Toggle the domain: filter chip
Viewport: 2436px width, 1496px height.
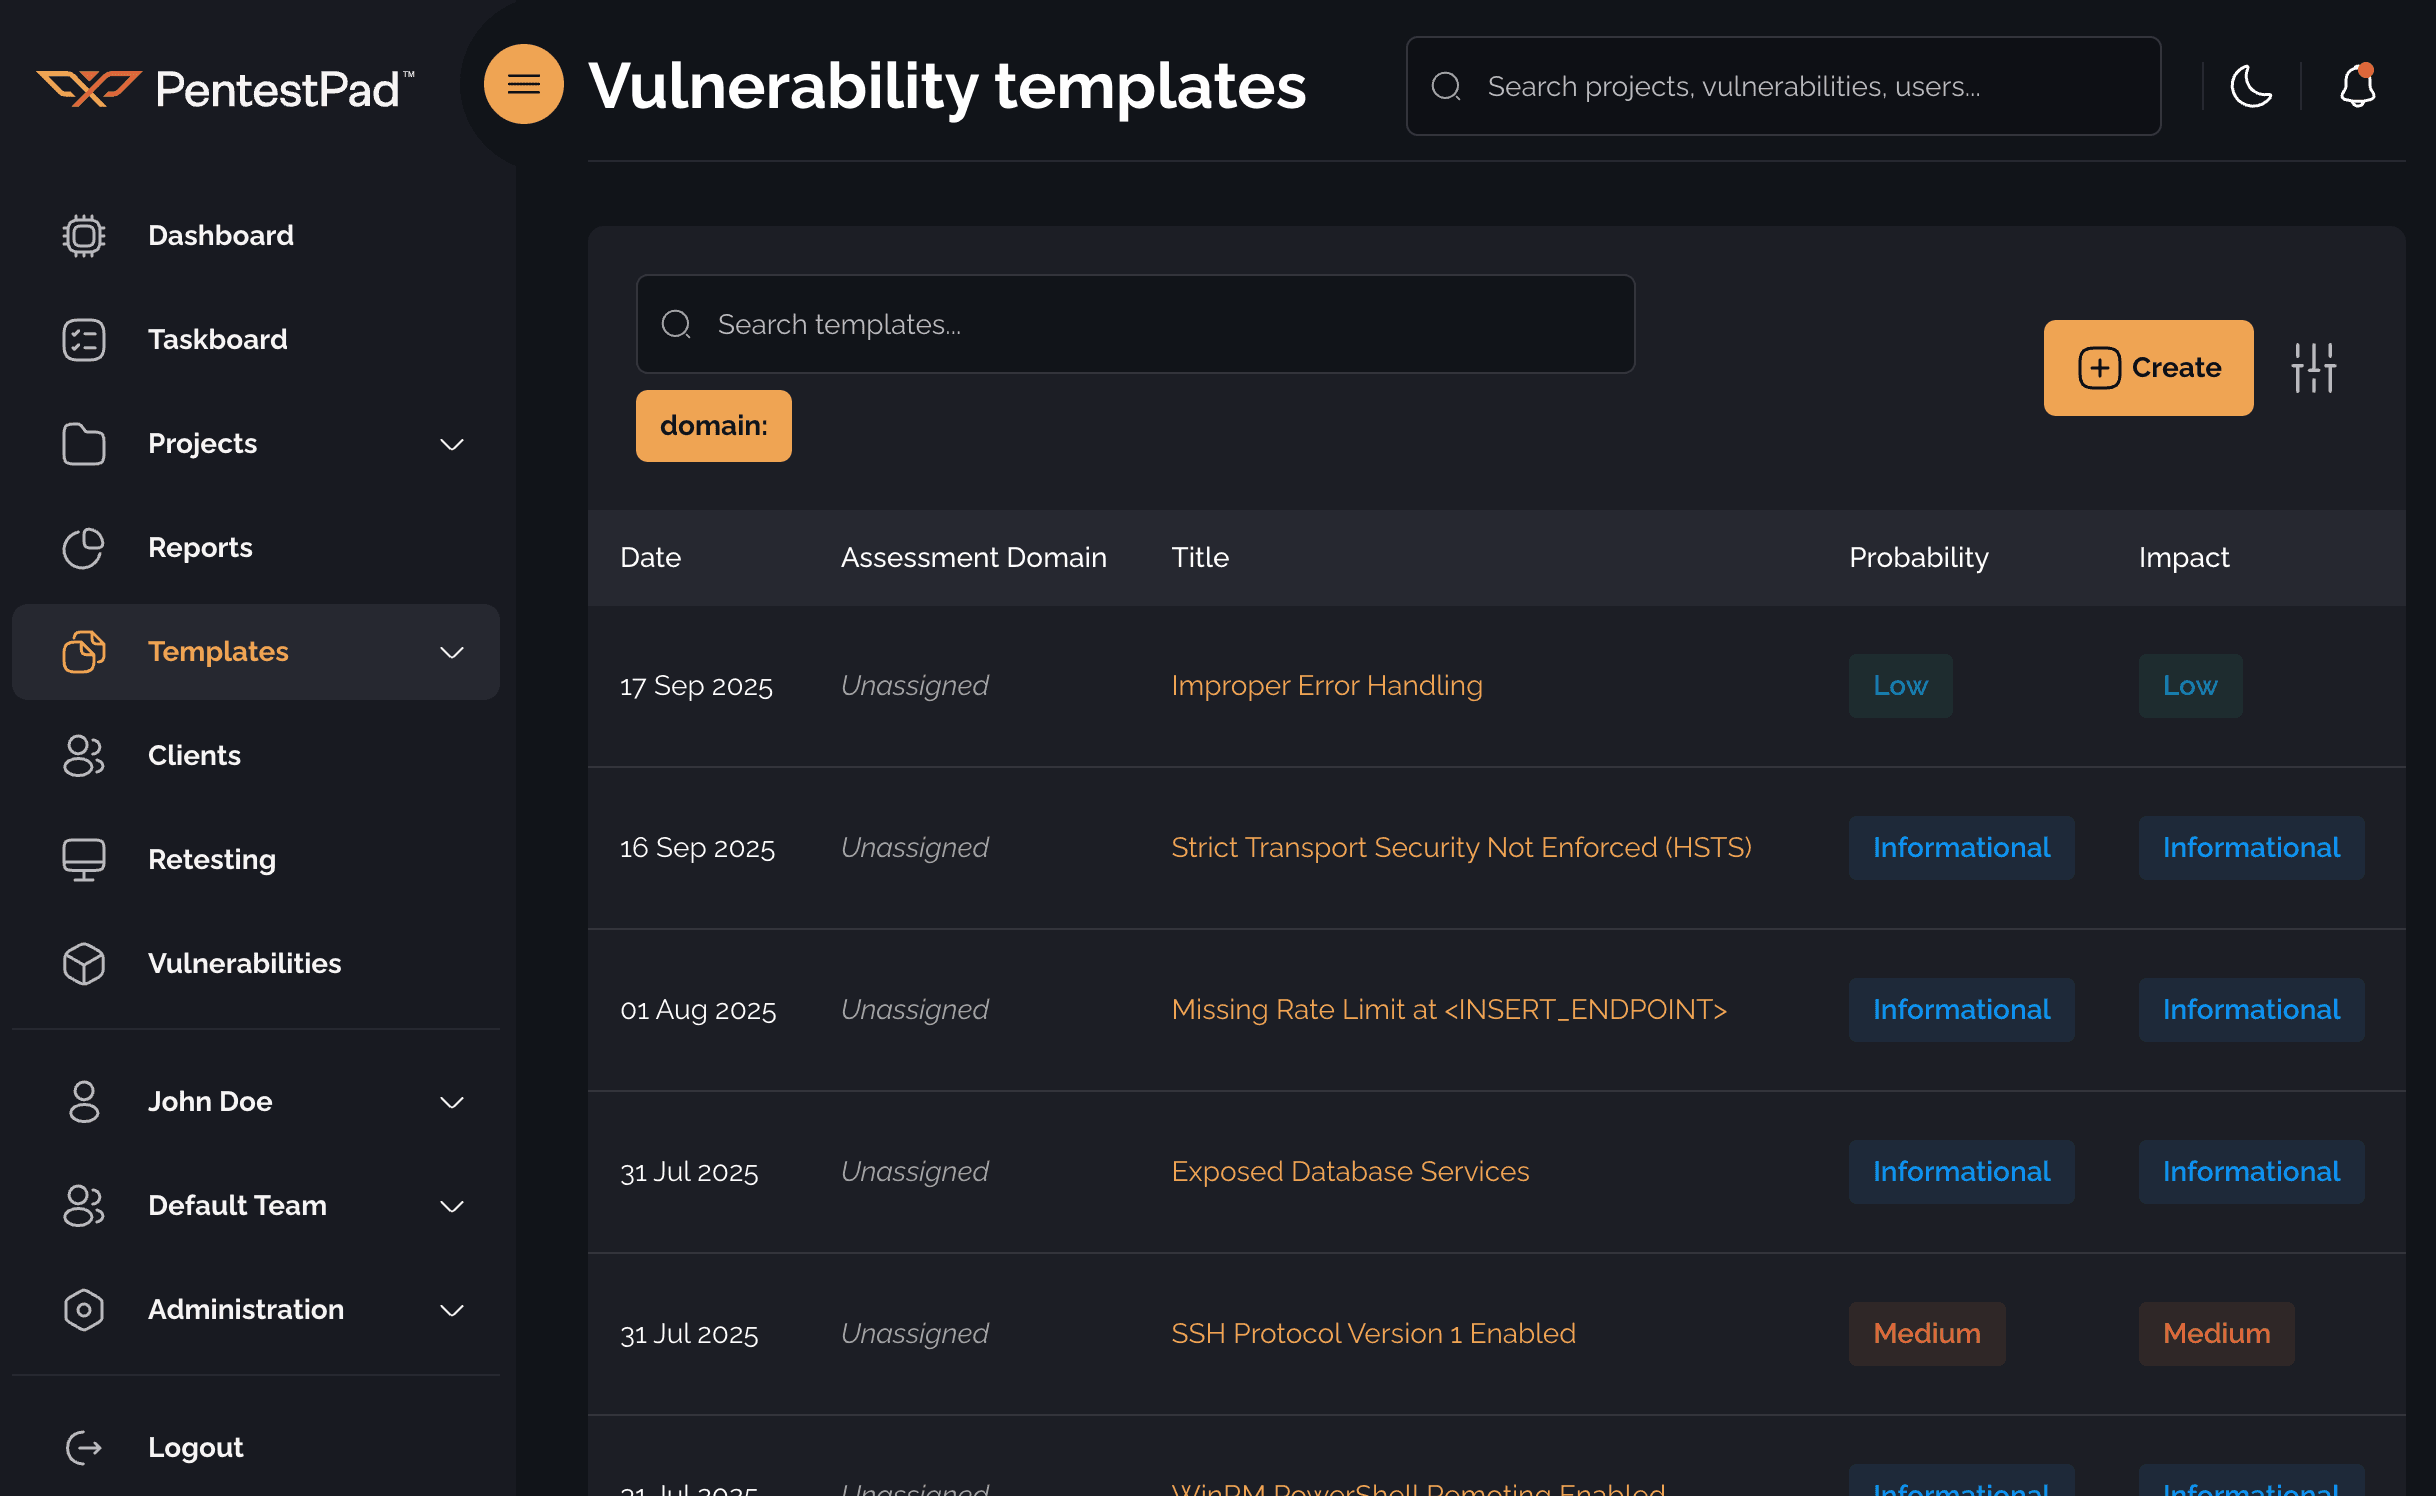click(713, 425)
